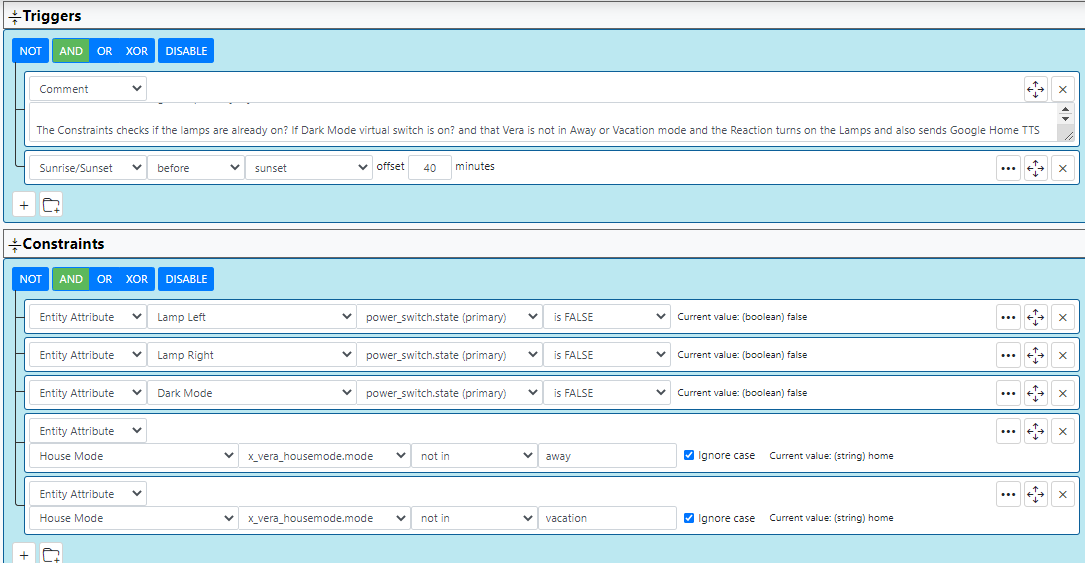Toggle Ignore case for away constraint
The height and width of the screenshot is (563, 1085).
coord(689,456)
